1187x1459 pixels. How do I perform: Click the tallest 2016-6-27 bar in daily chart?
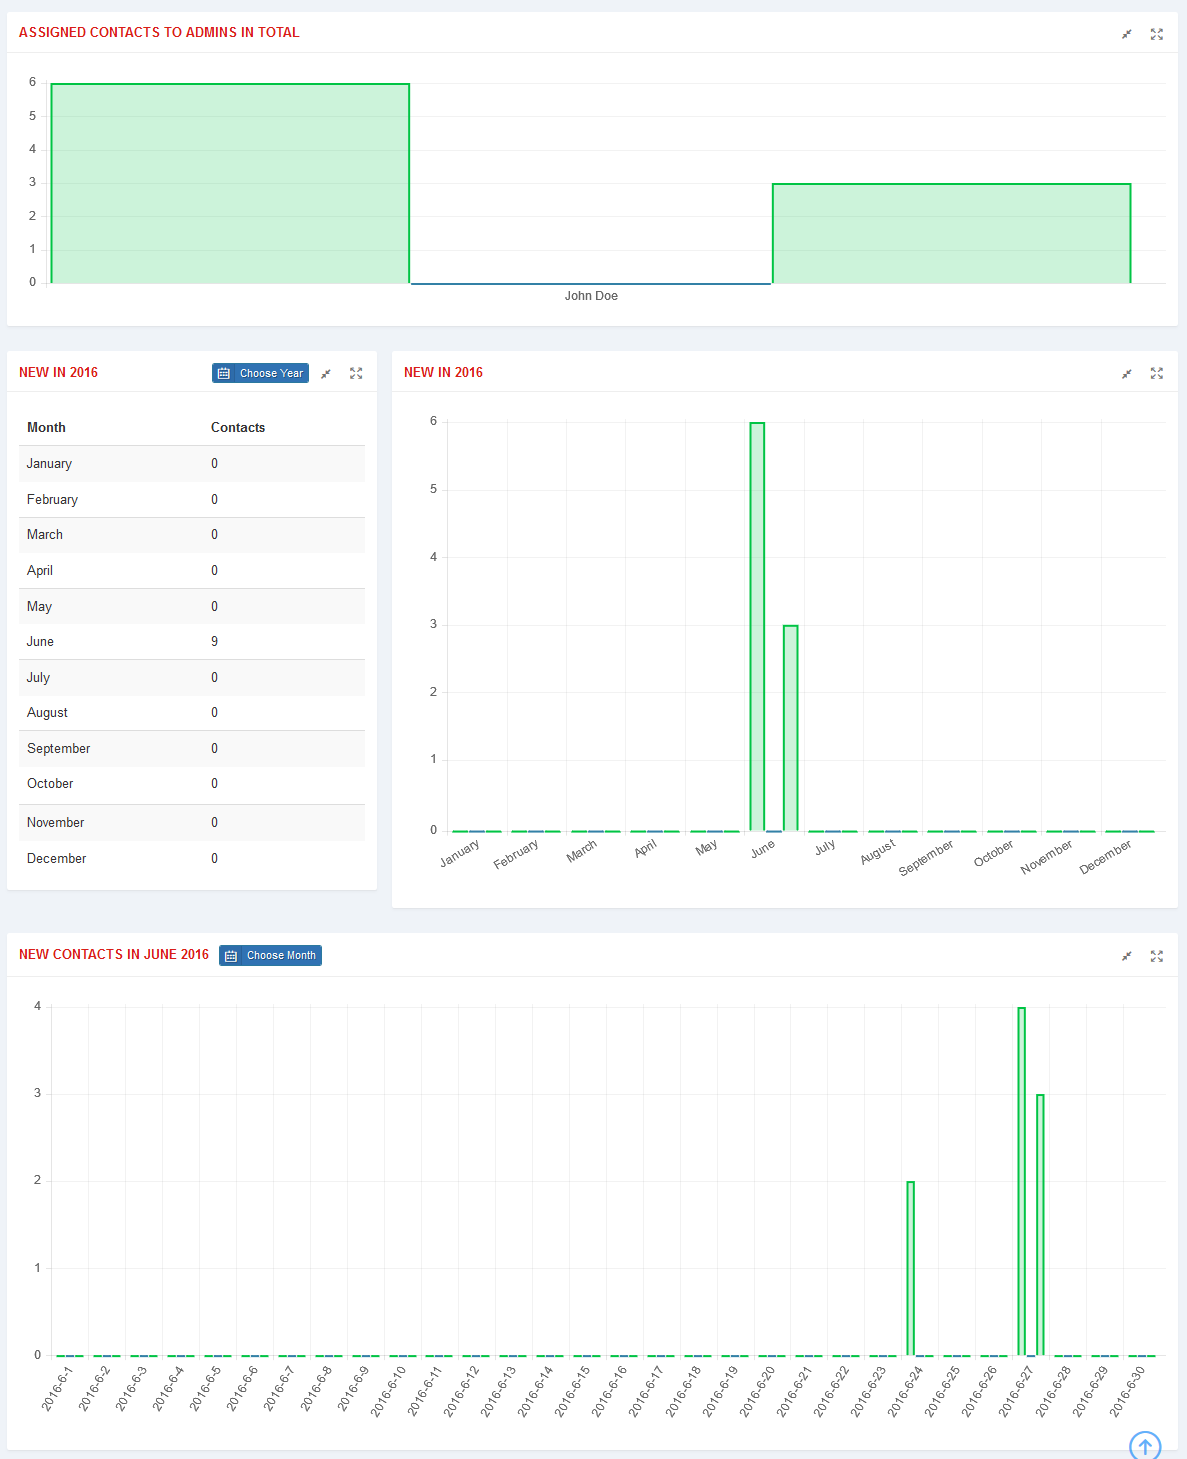click(x=1021, y=1182)
